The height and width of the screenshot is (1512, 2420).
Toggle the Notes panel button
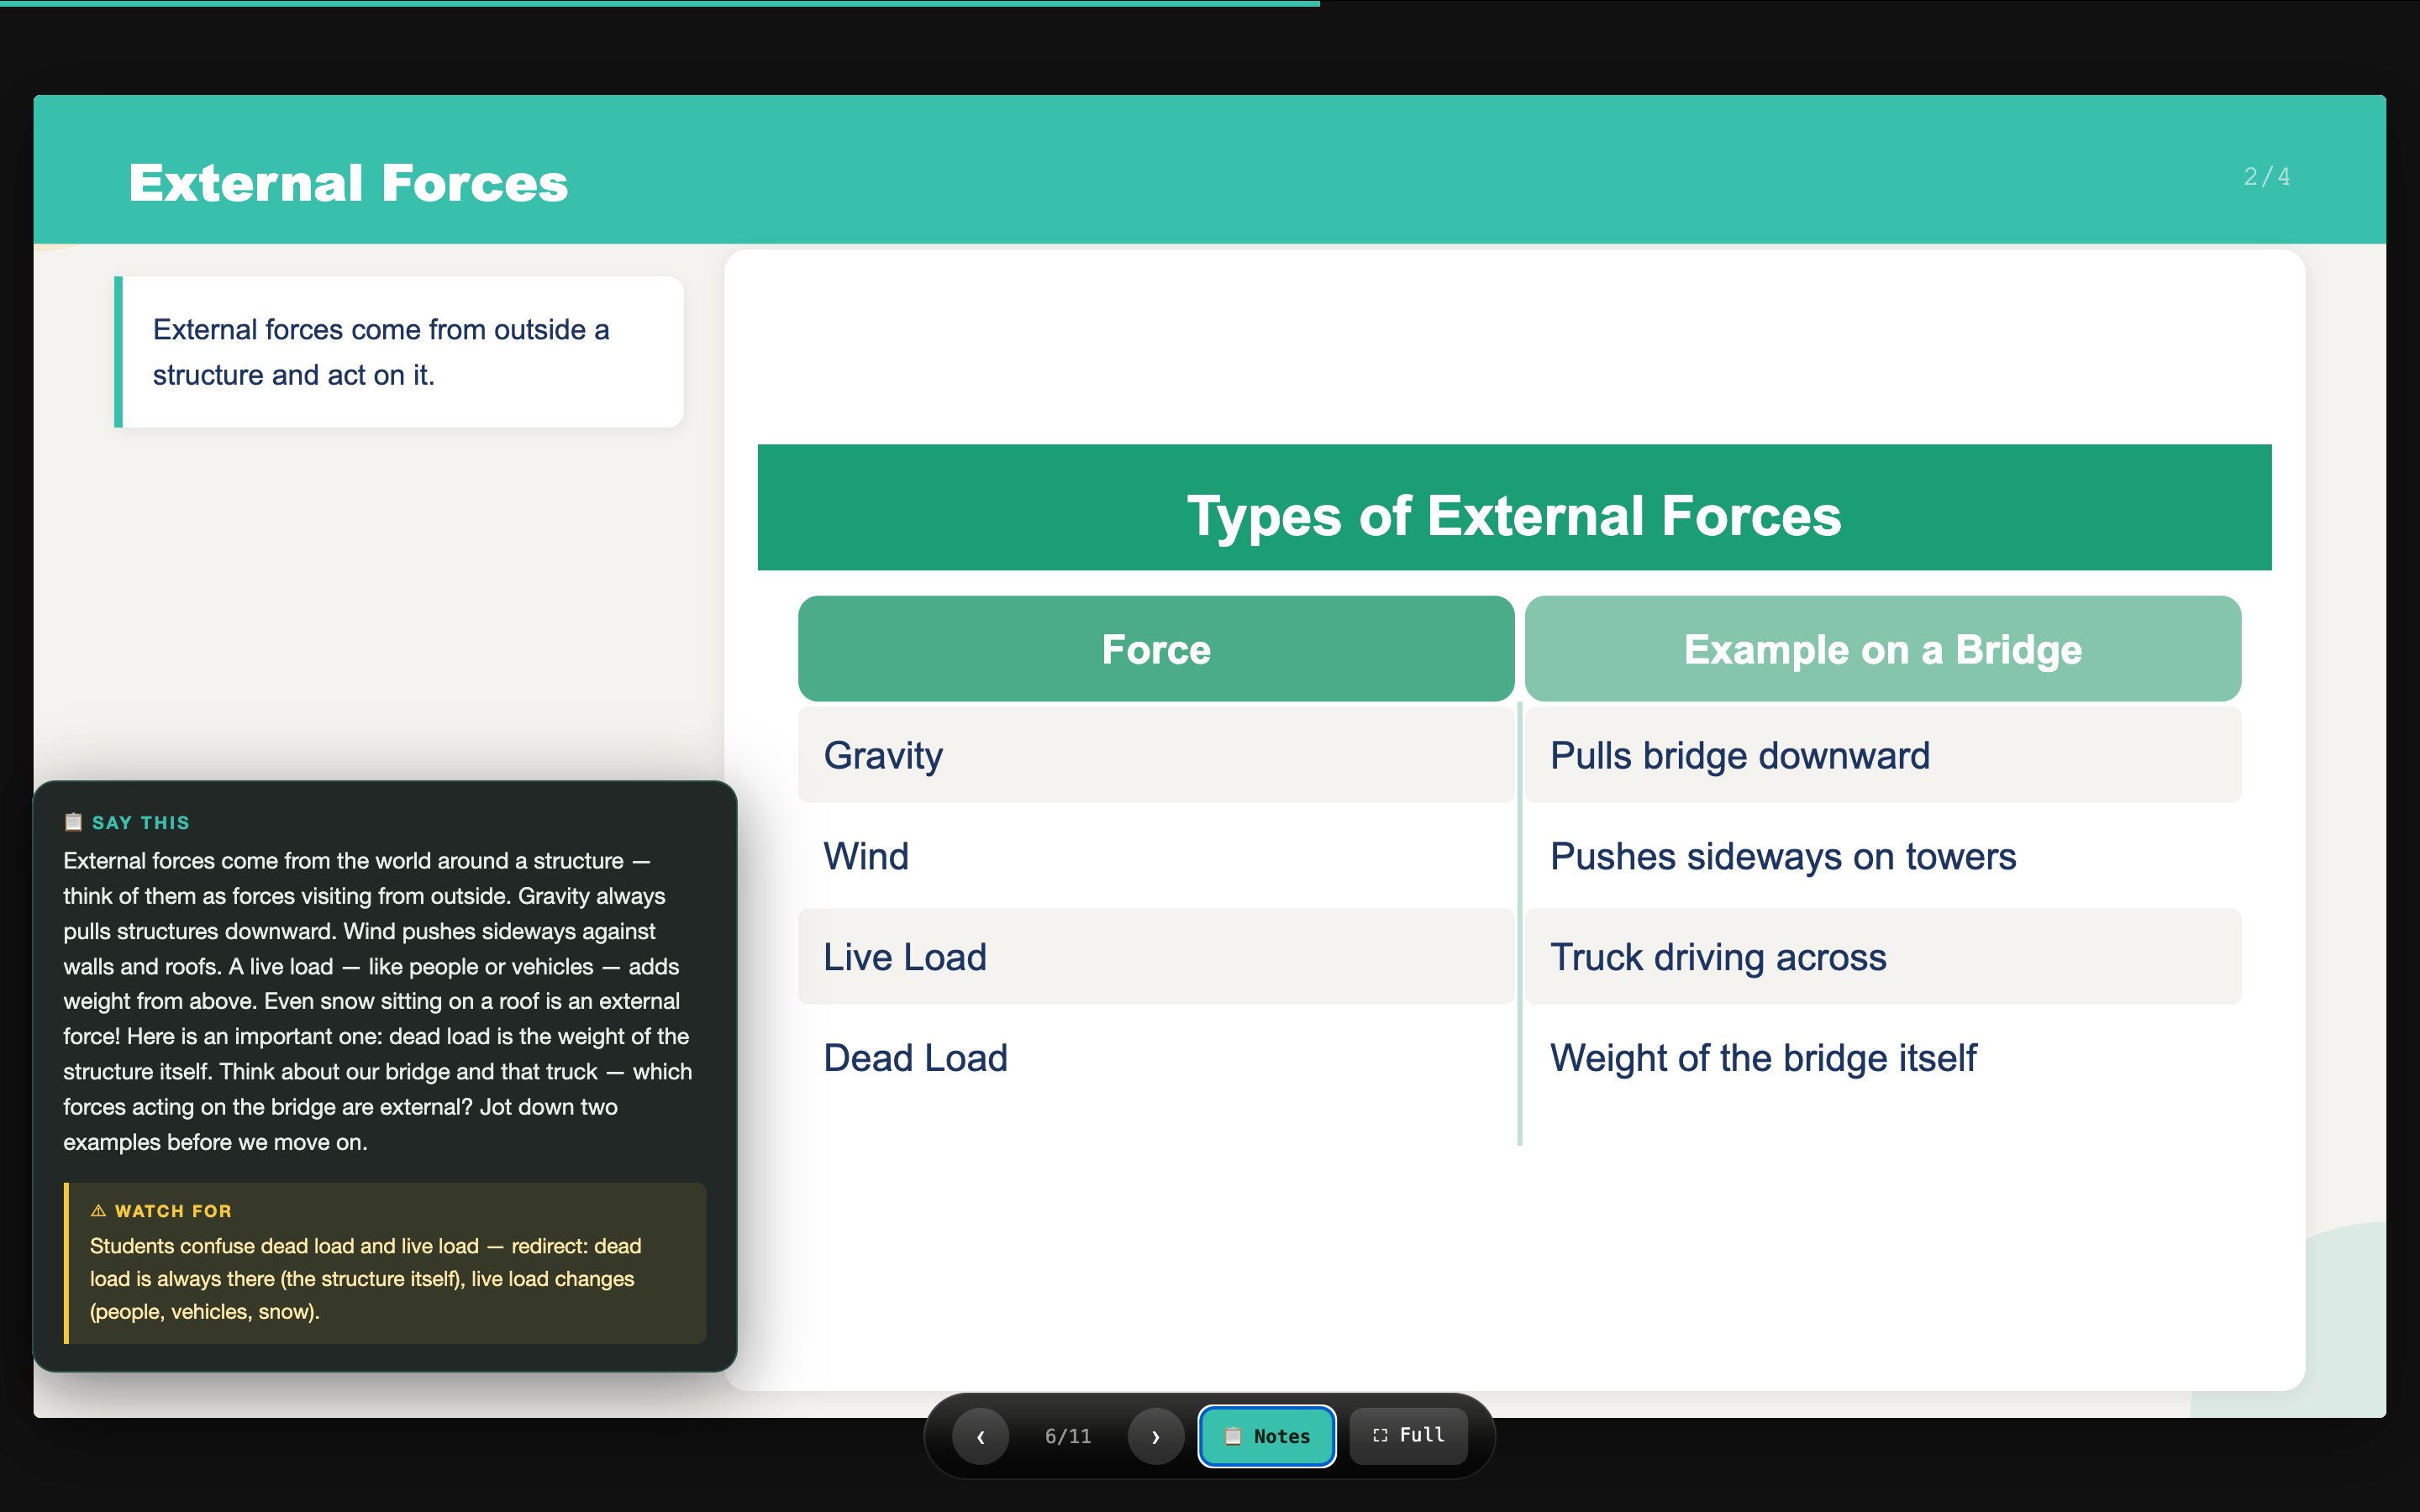pyautogui.click(x=1267, y=1436)
